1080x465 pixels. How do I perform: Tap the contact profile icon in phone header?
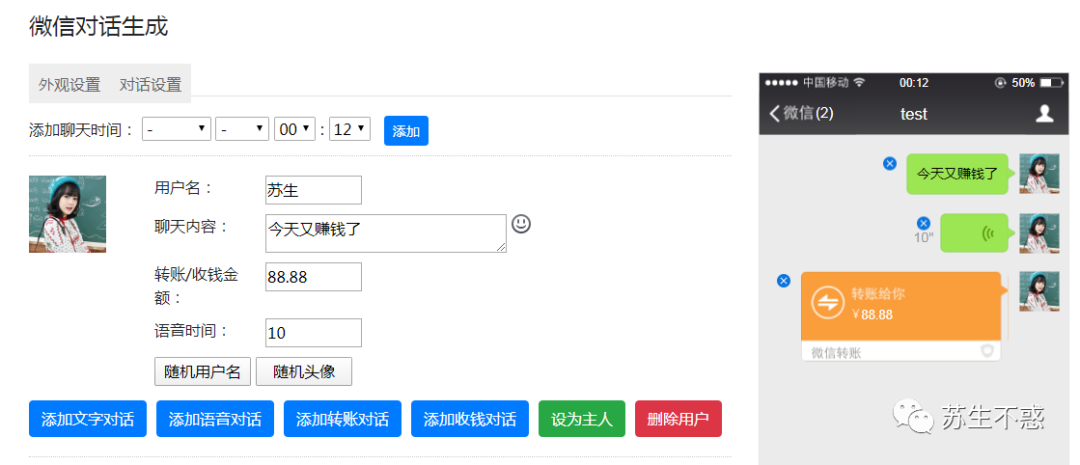coord(1044,114)
